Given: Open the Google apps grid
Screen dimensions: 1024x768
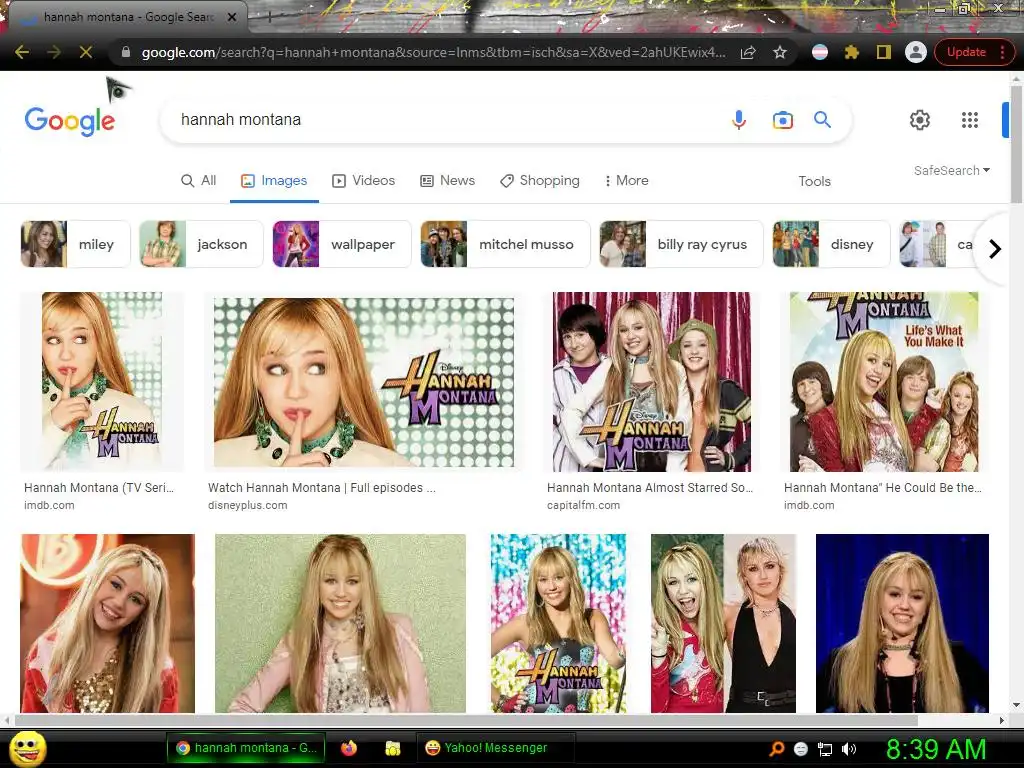Looking at the screenshot, I should [970, 120].
